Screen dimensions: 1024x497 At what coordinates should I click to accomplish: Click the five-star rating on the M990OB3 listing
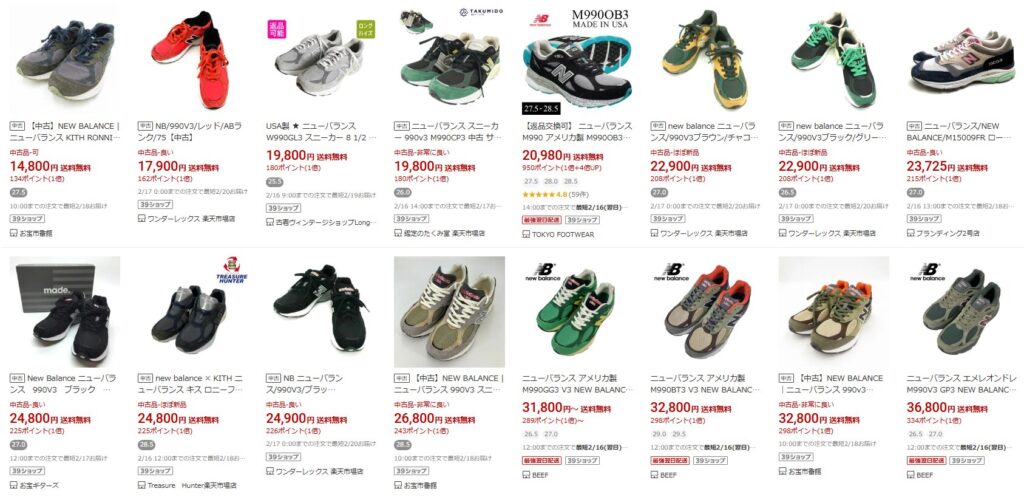pos(537,195)
